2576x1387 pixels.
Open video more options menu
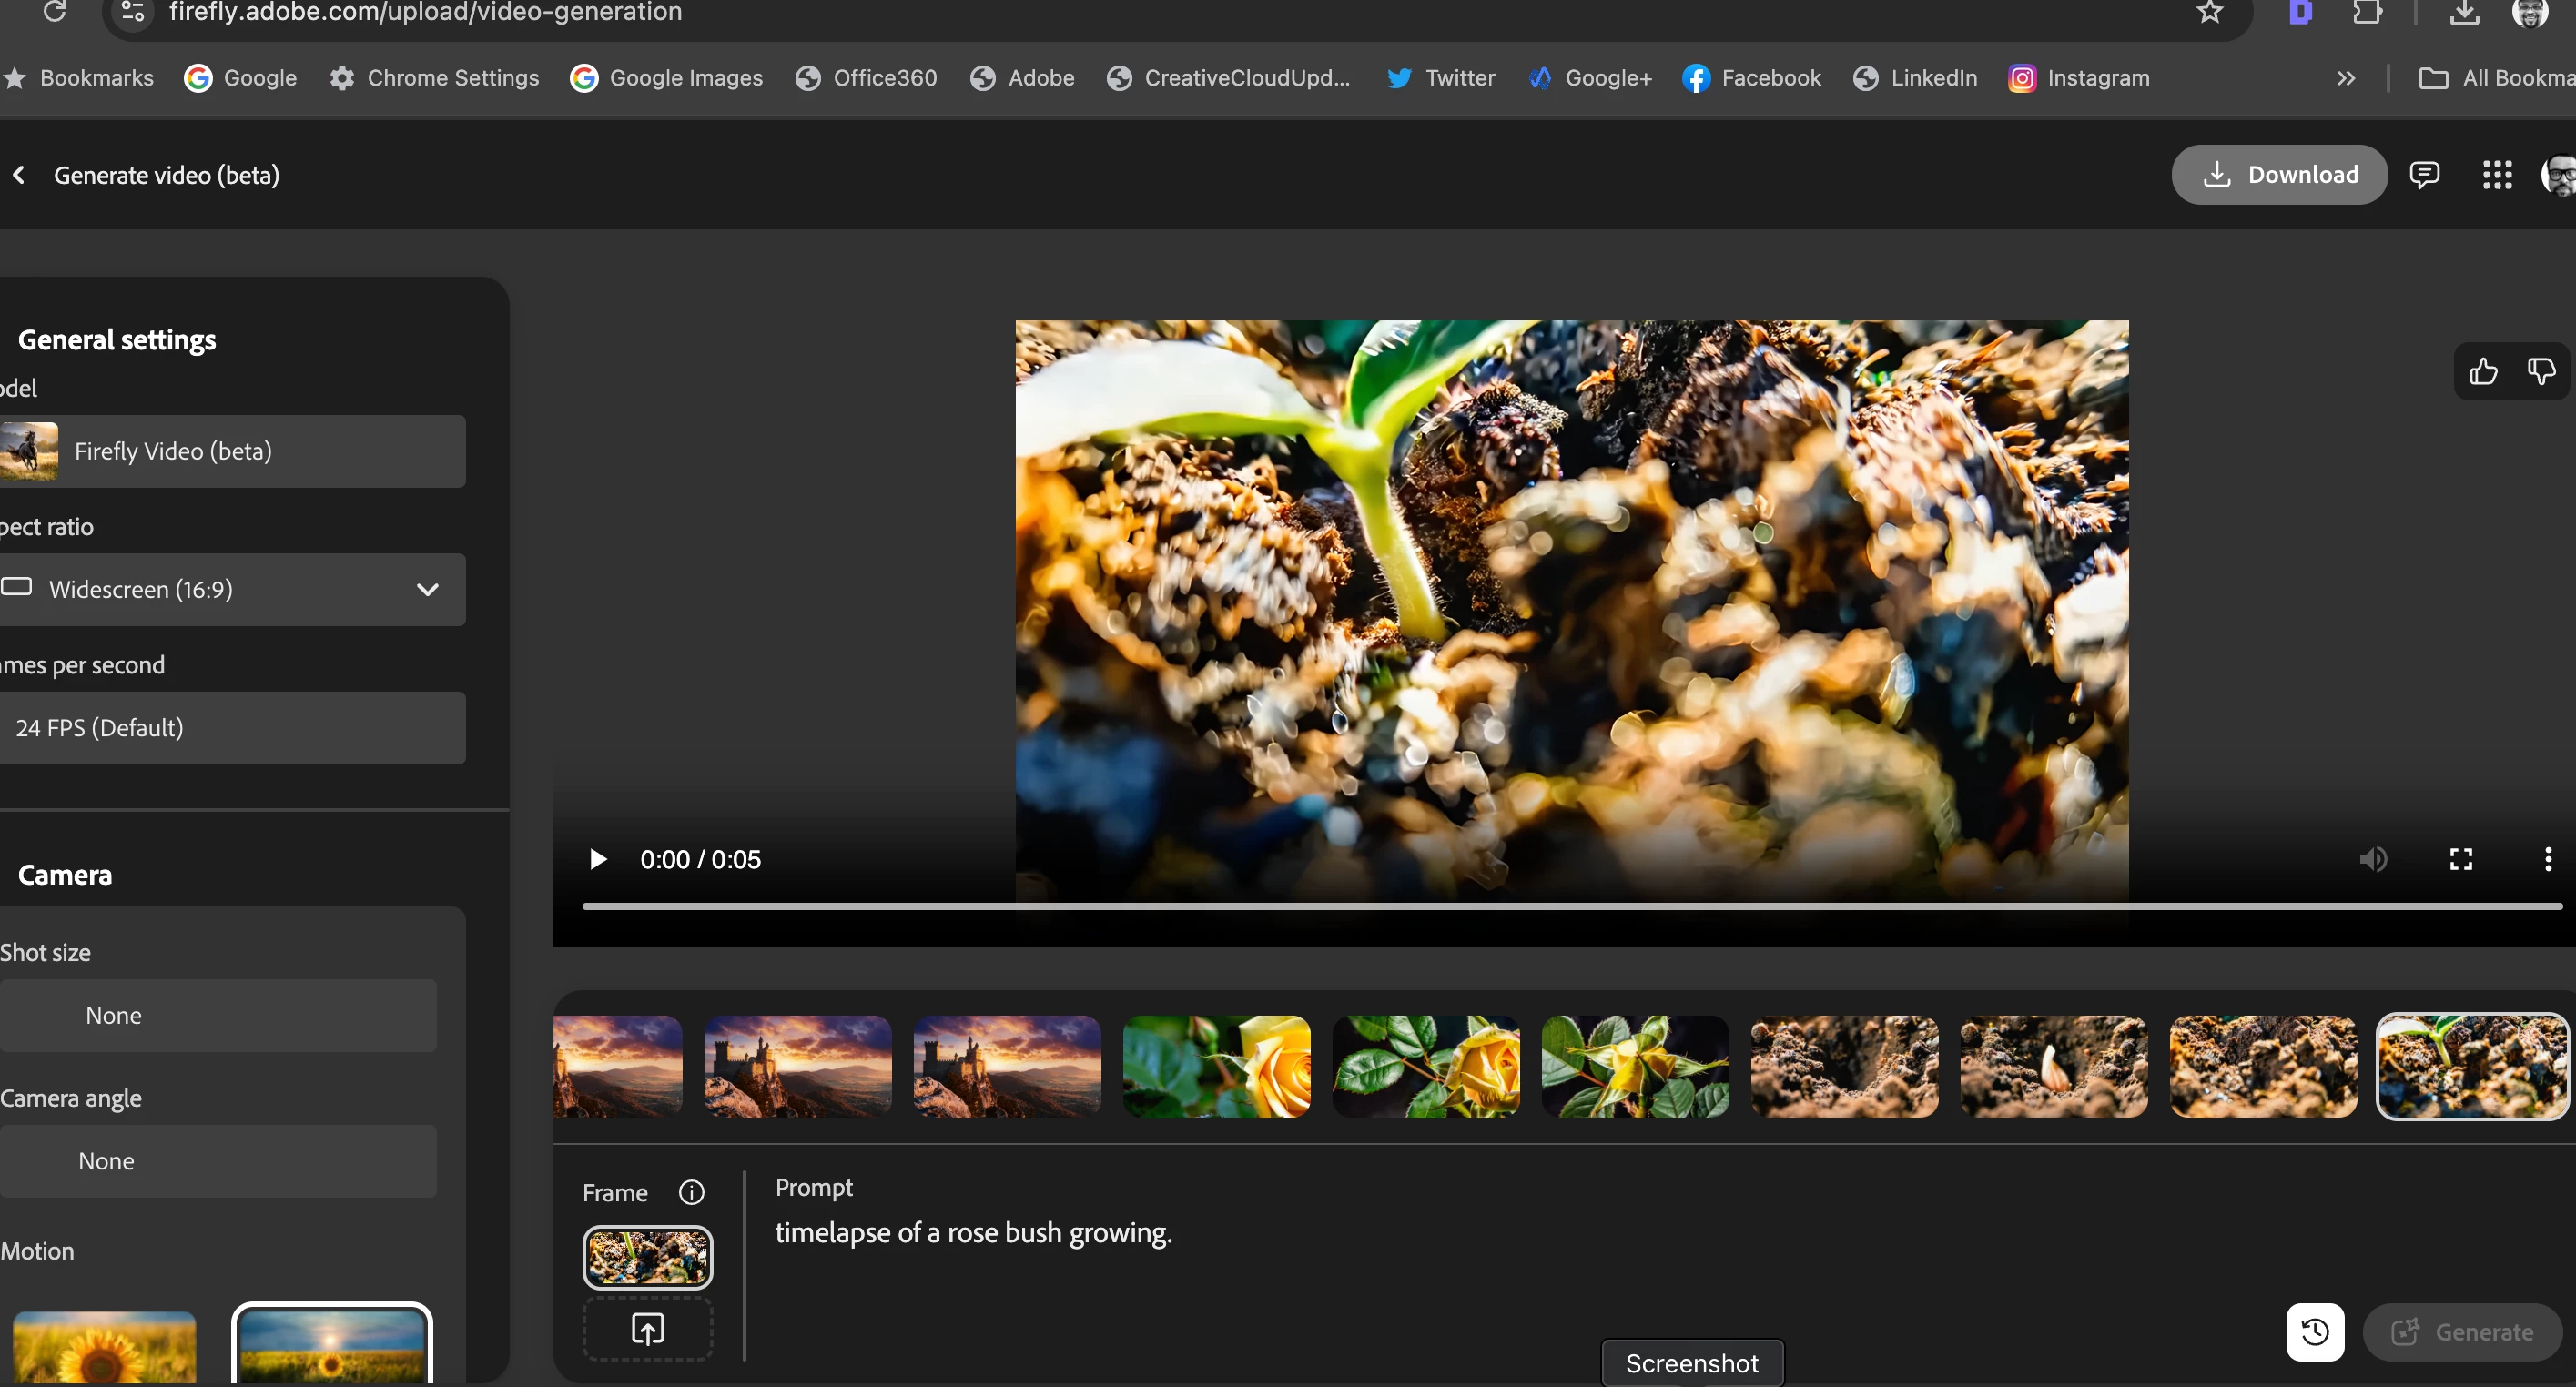coord(2547,859)
